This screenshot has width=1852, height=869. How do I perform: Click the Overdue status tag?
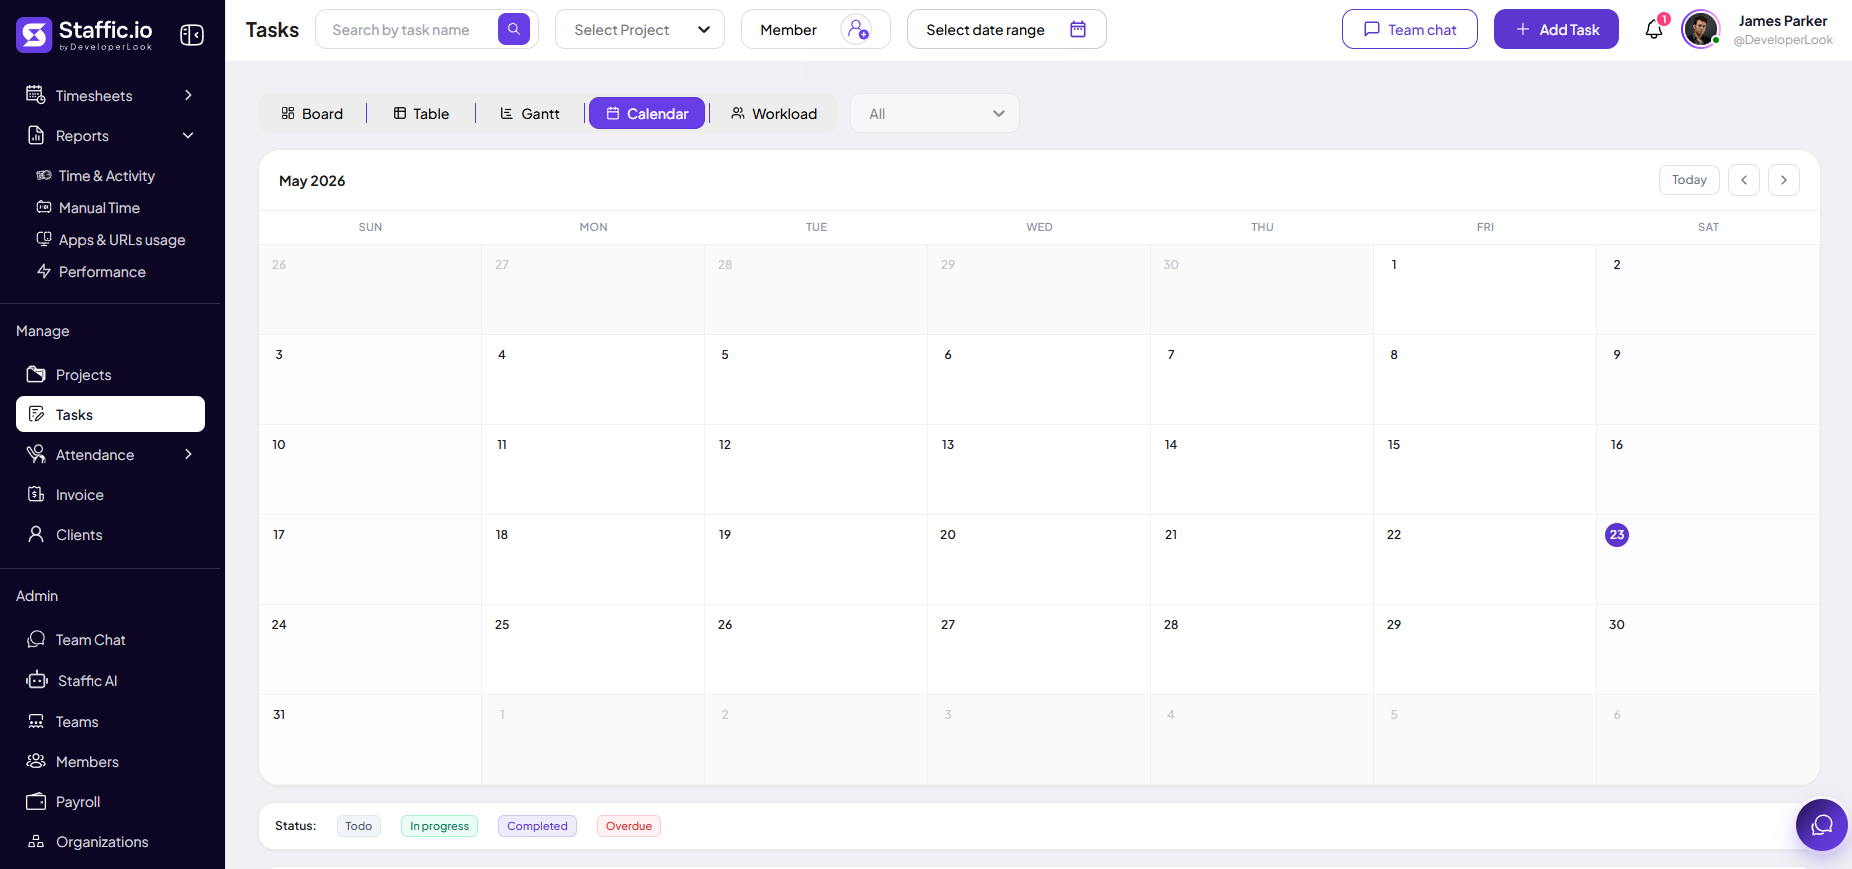pyautogui.click(x=629, y=826)
